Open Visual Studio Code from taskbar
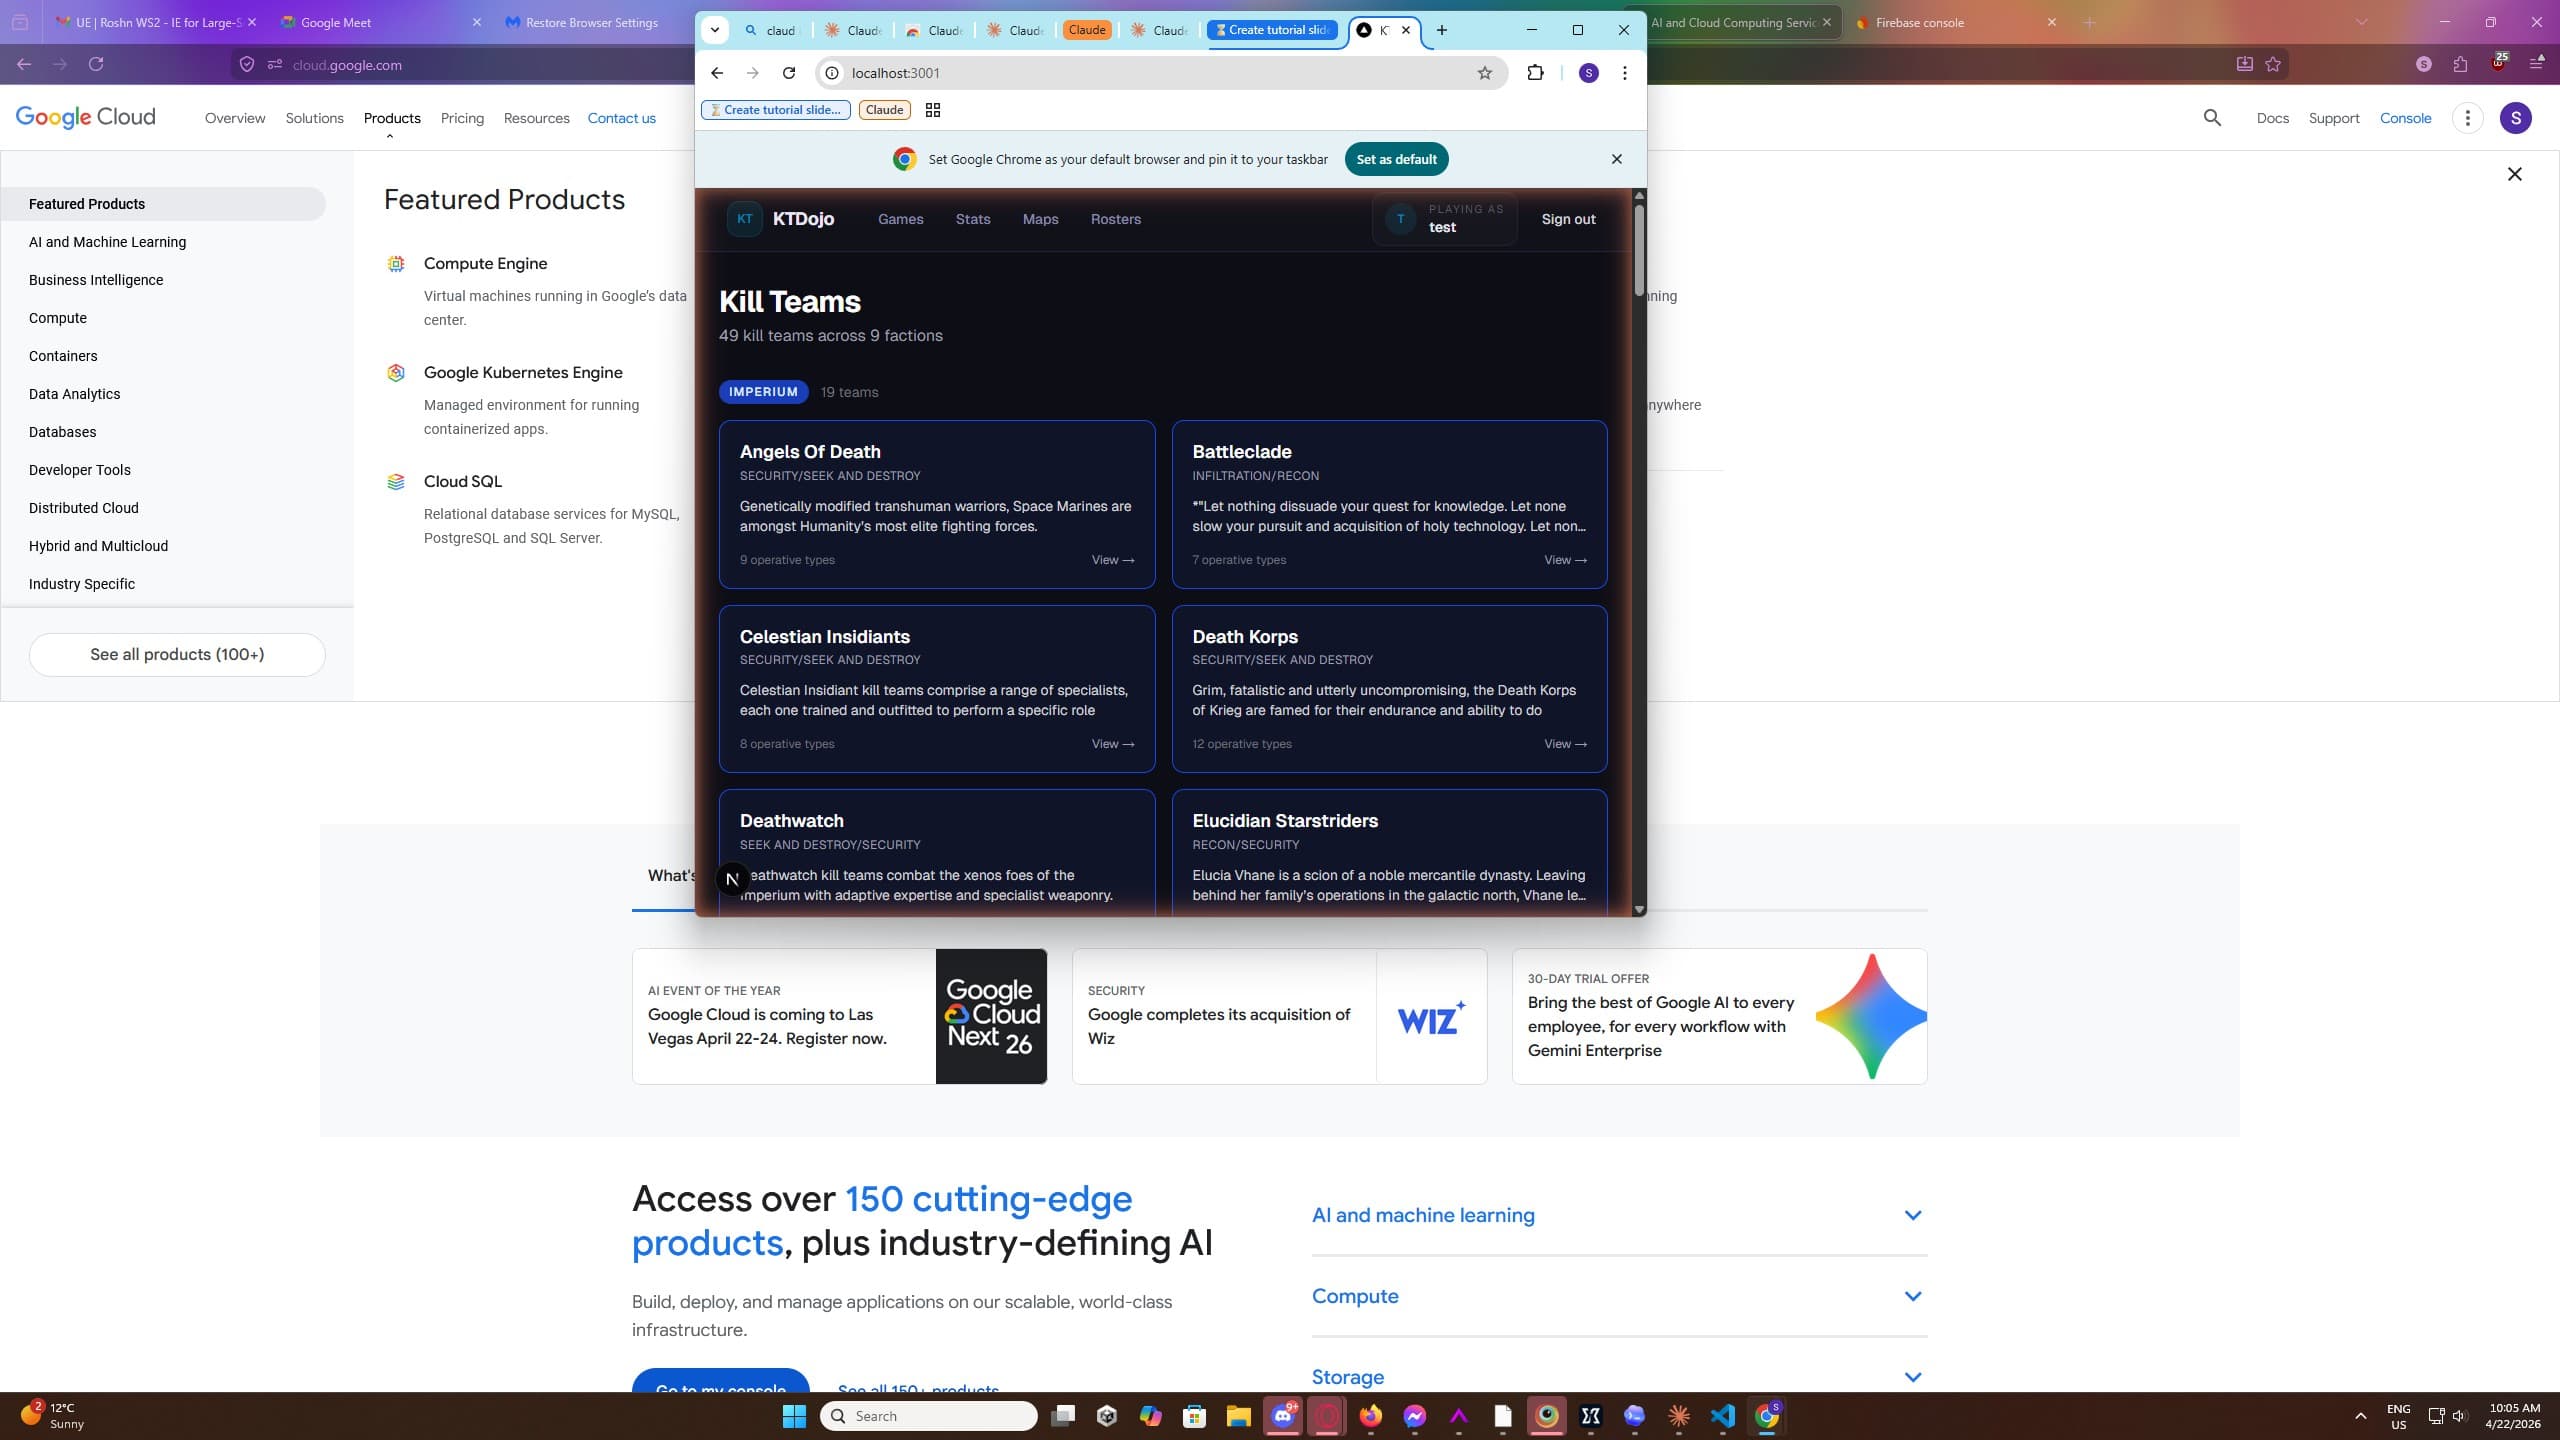 [1723, 1416]
